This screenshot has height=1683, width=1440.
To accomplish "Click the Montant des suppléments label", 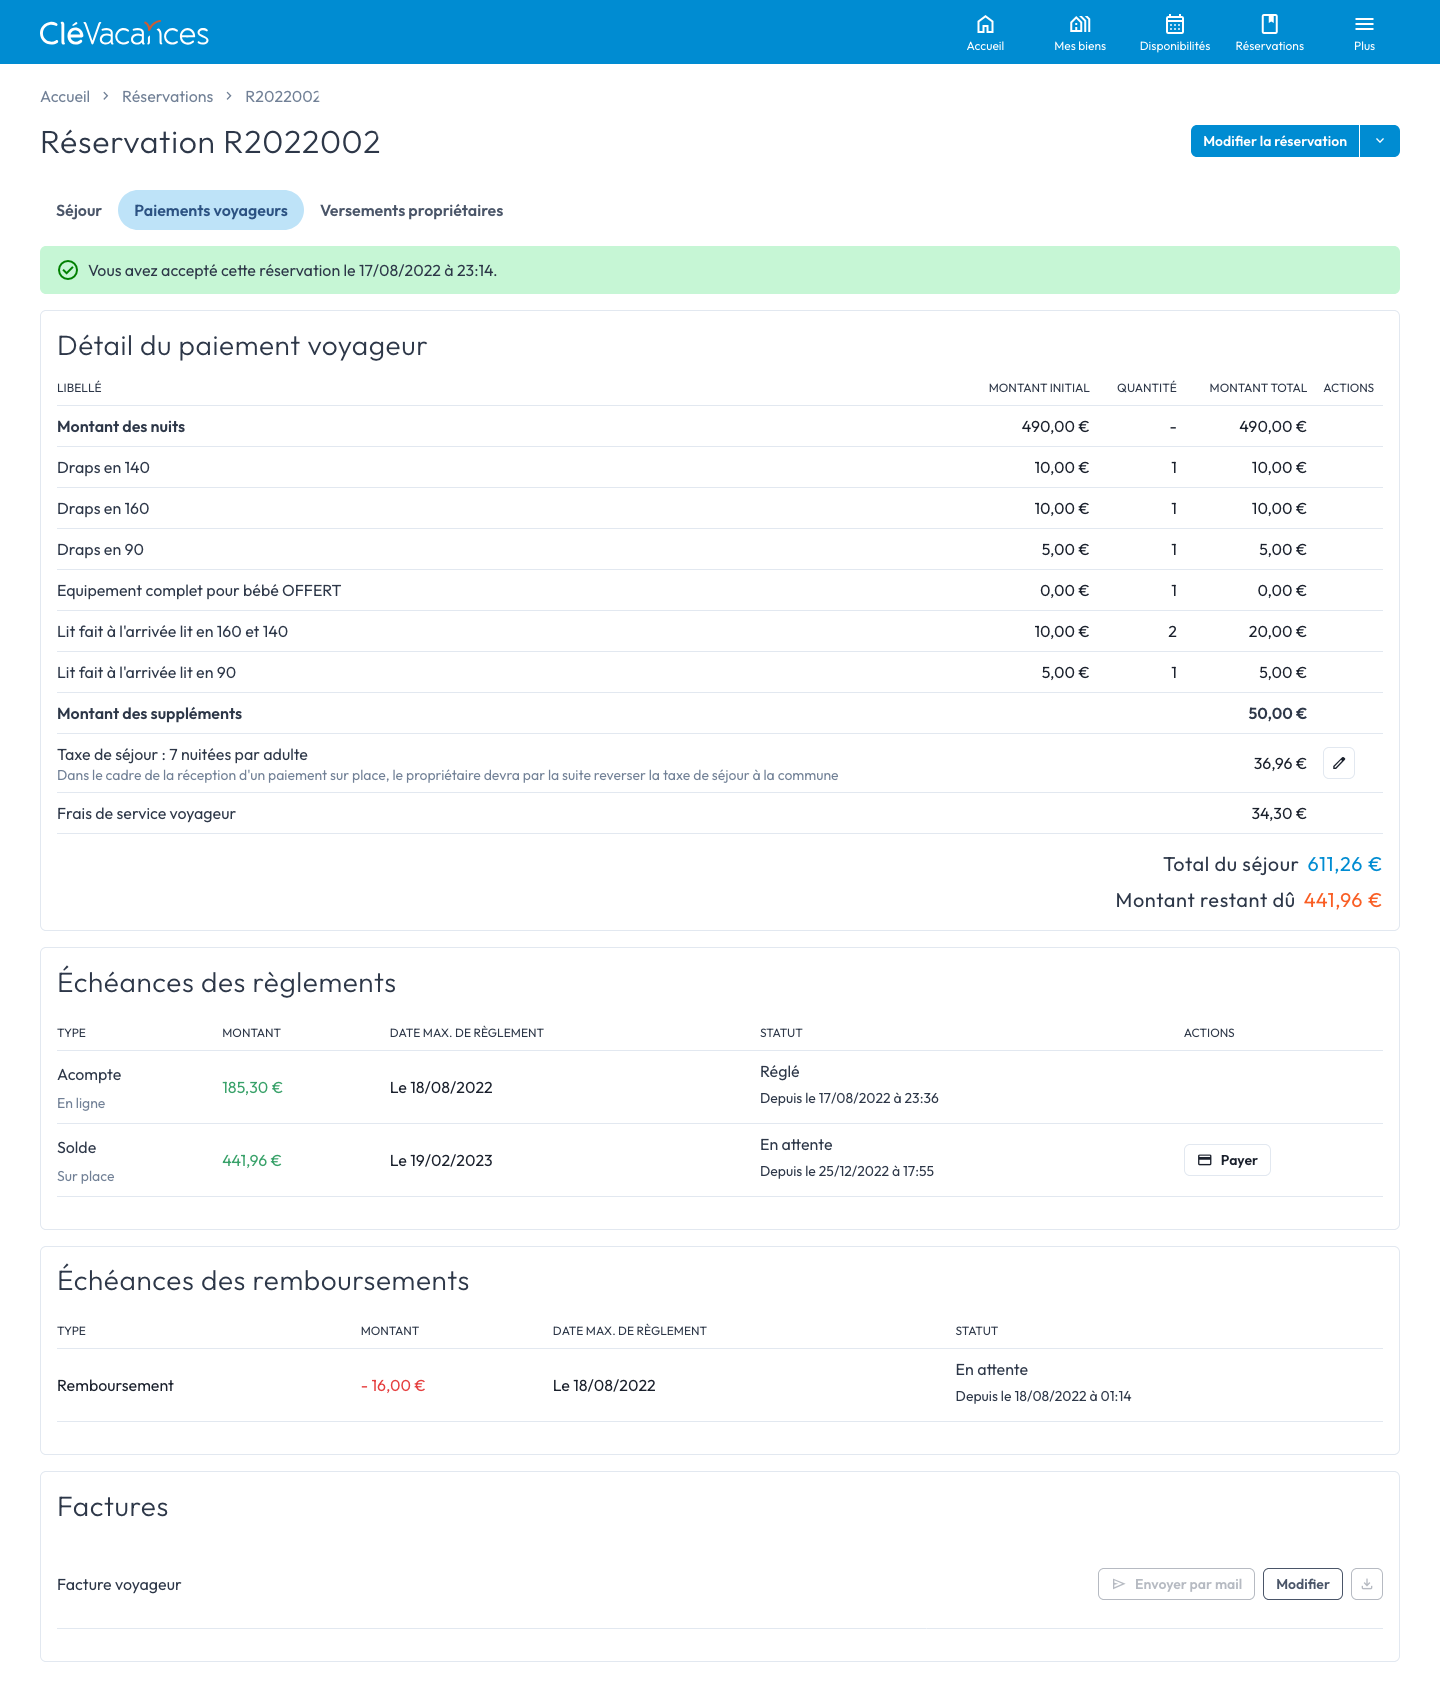I will pos(149,713).
